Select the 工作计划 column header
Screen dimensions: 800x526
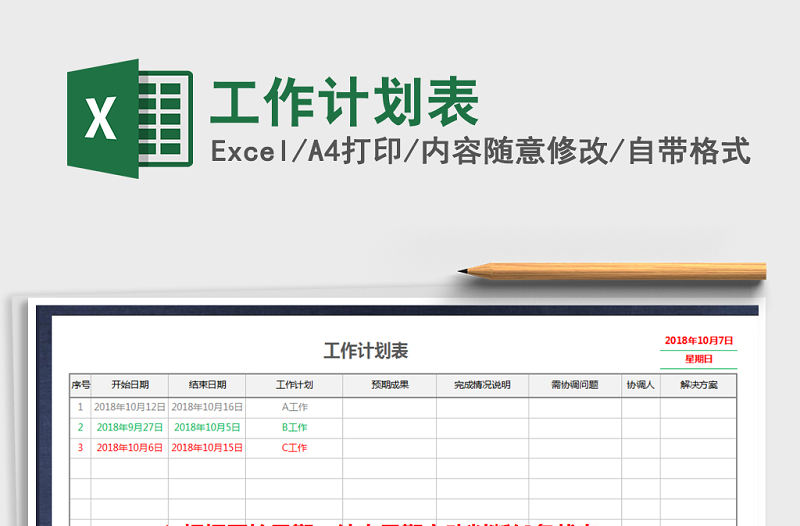(x=294, y=384)
